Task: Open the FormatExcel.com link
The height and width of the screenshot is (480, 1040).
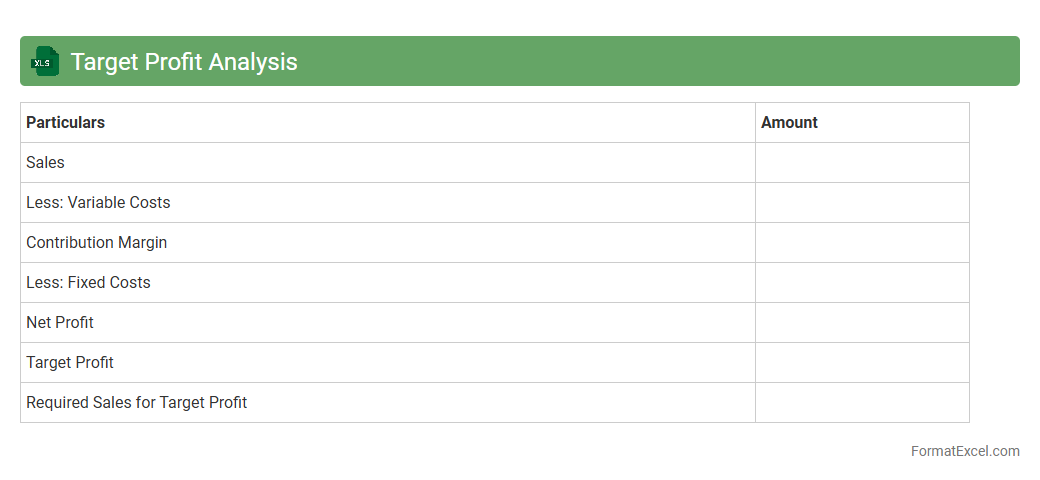Action: pos(964,451)
